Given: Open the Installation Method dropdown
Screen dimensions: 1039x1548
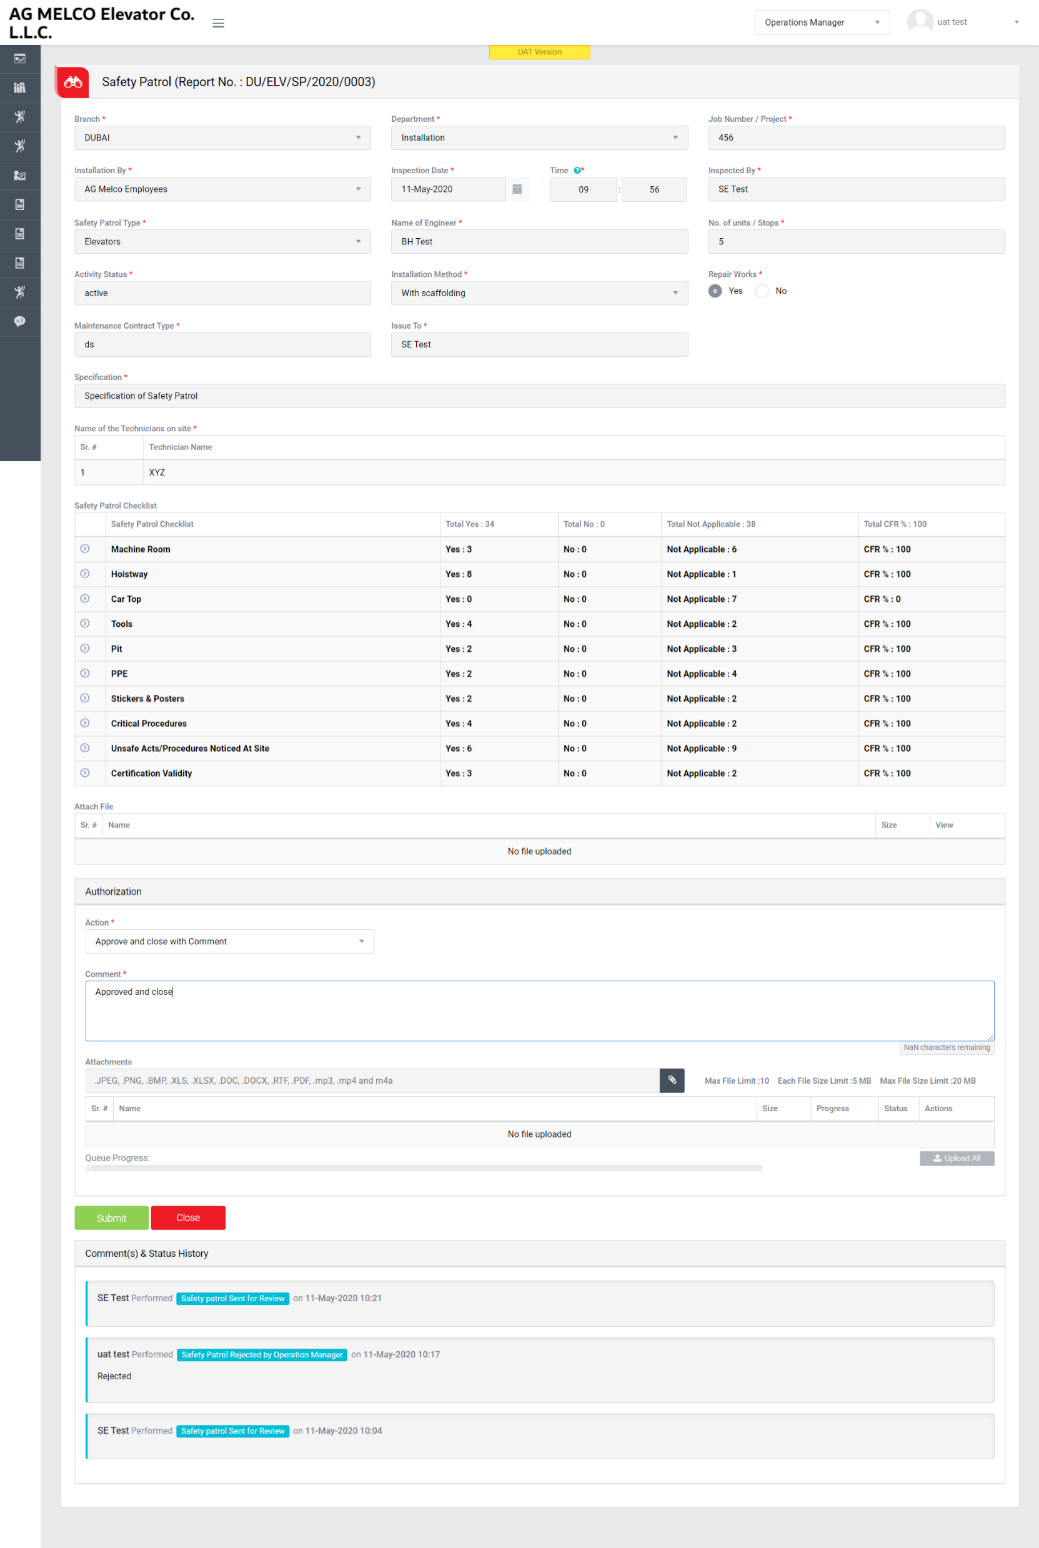Looking at the screenshot, I should click(x=539, y=293).
